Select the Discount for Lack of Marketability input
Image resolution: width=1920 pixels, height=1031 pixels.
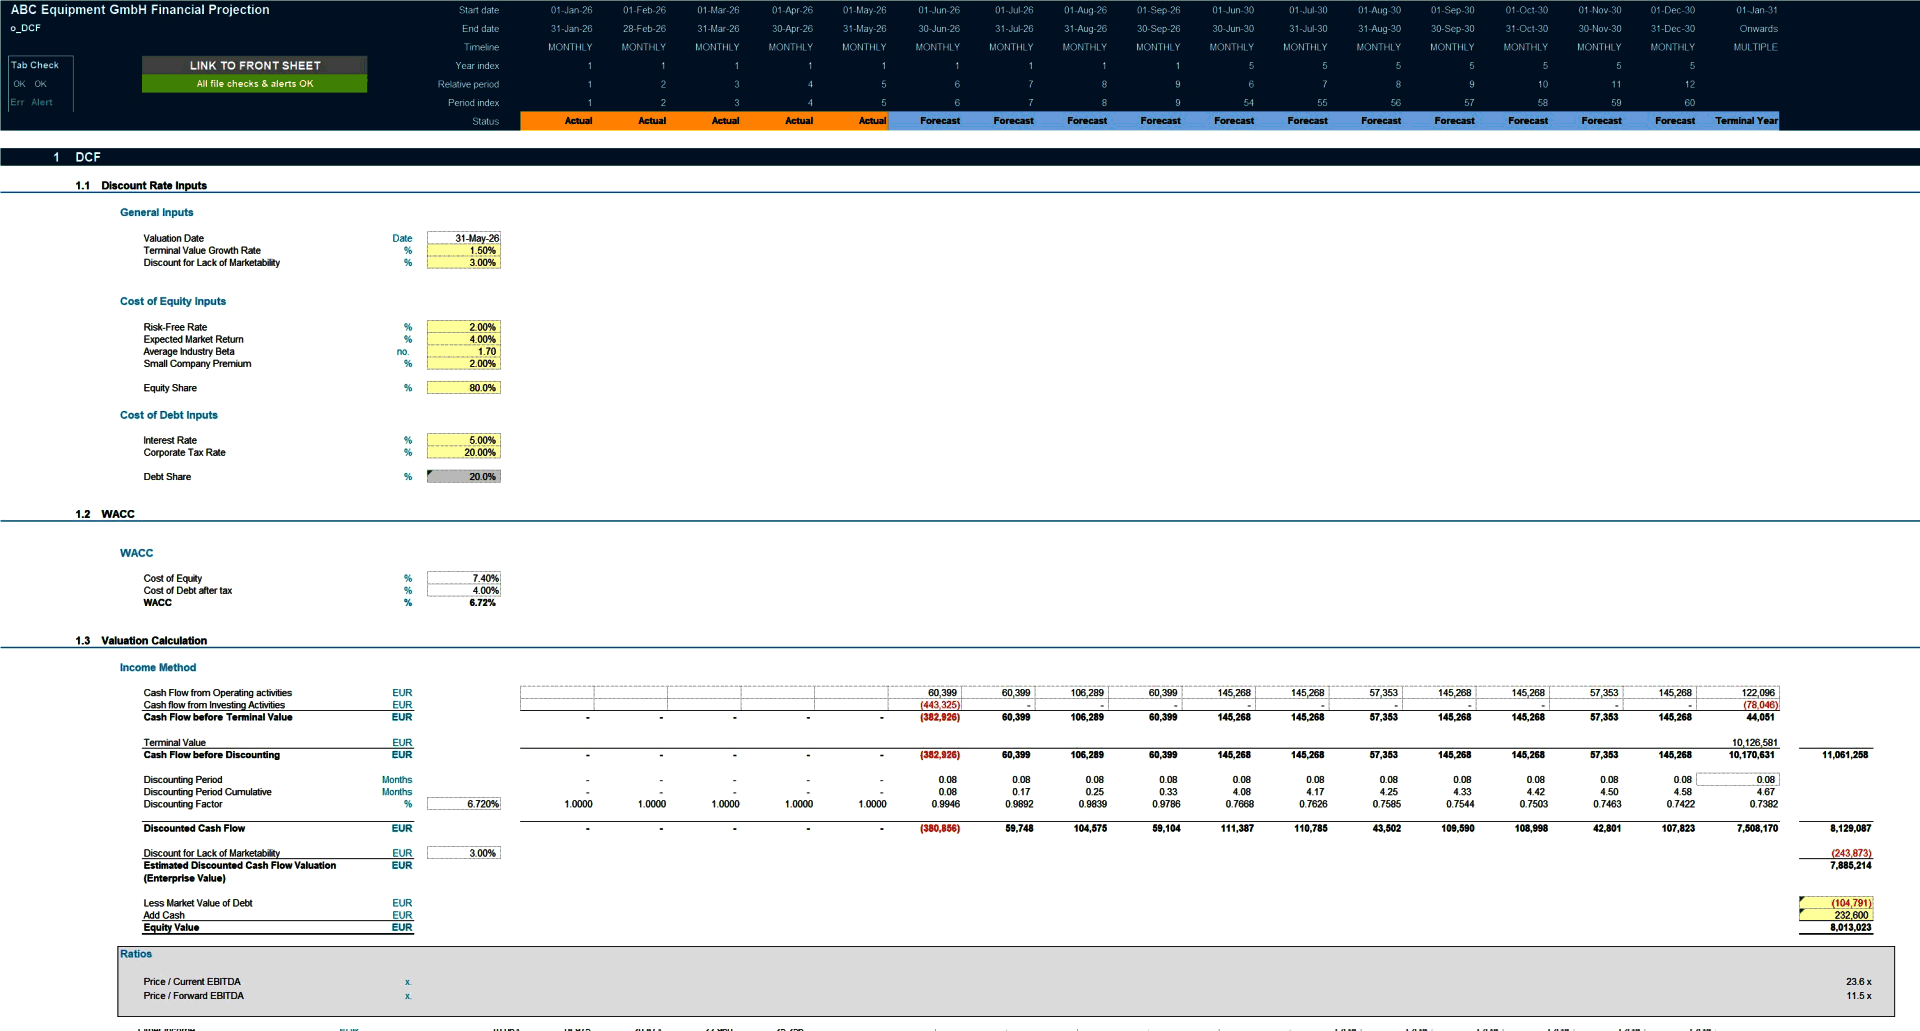point(463,263)
